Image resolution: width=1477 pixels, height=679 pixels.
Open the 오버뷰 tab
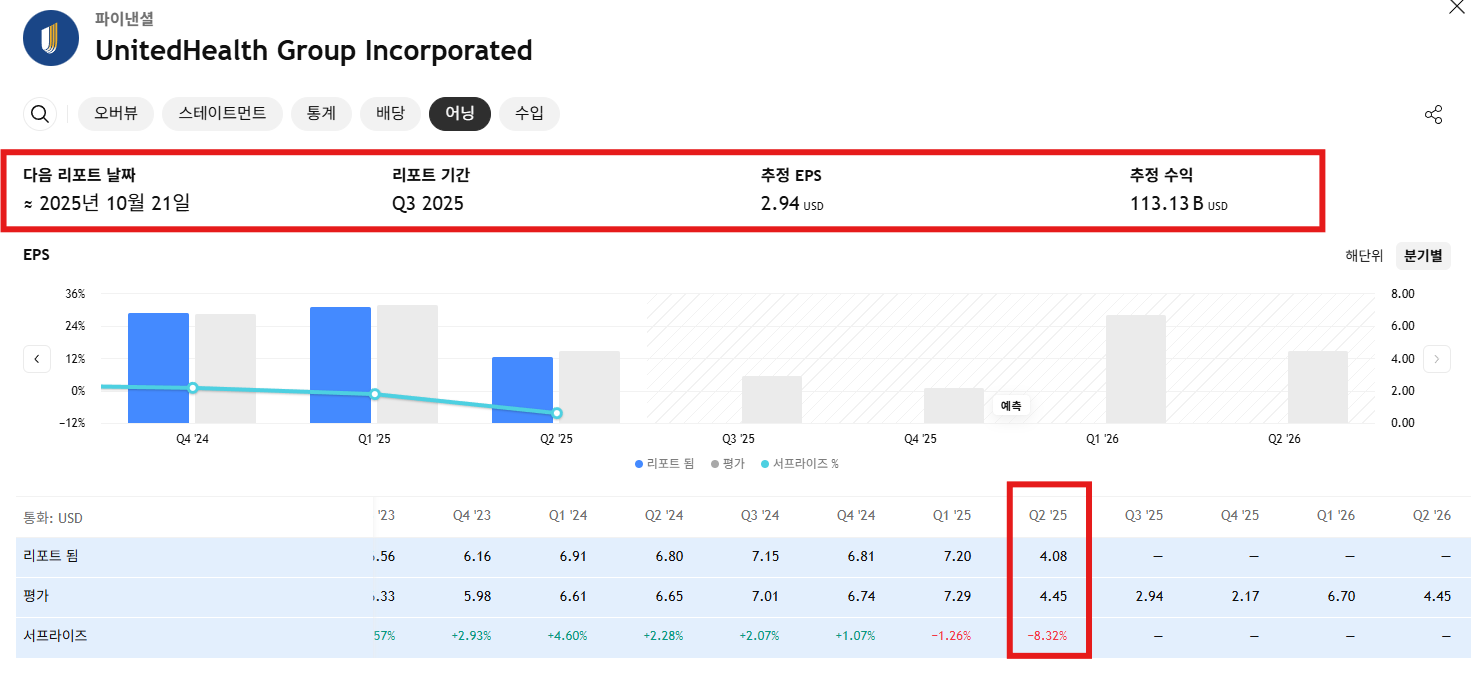[116, 114]
